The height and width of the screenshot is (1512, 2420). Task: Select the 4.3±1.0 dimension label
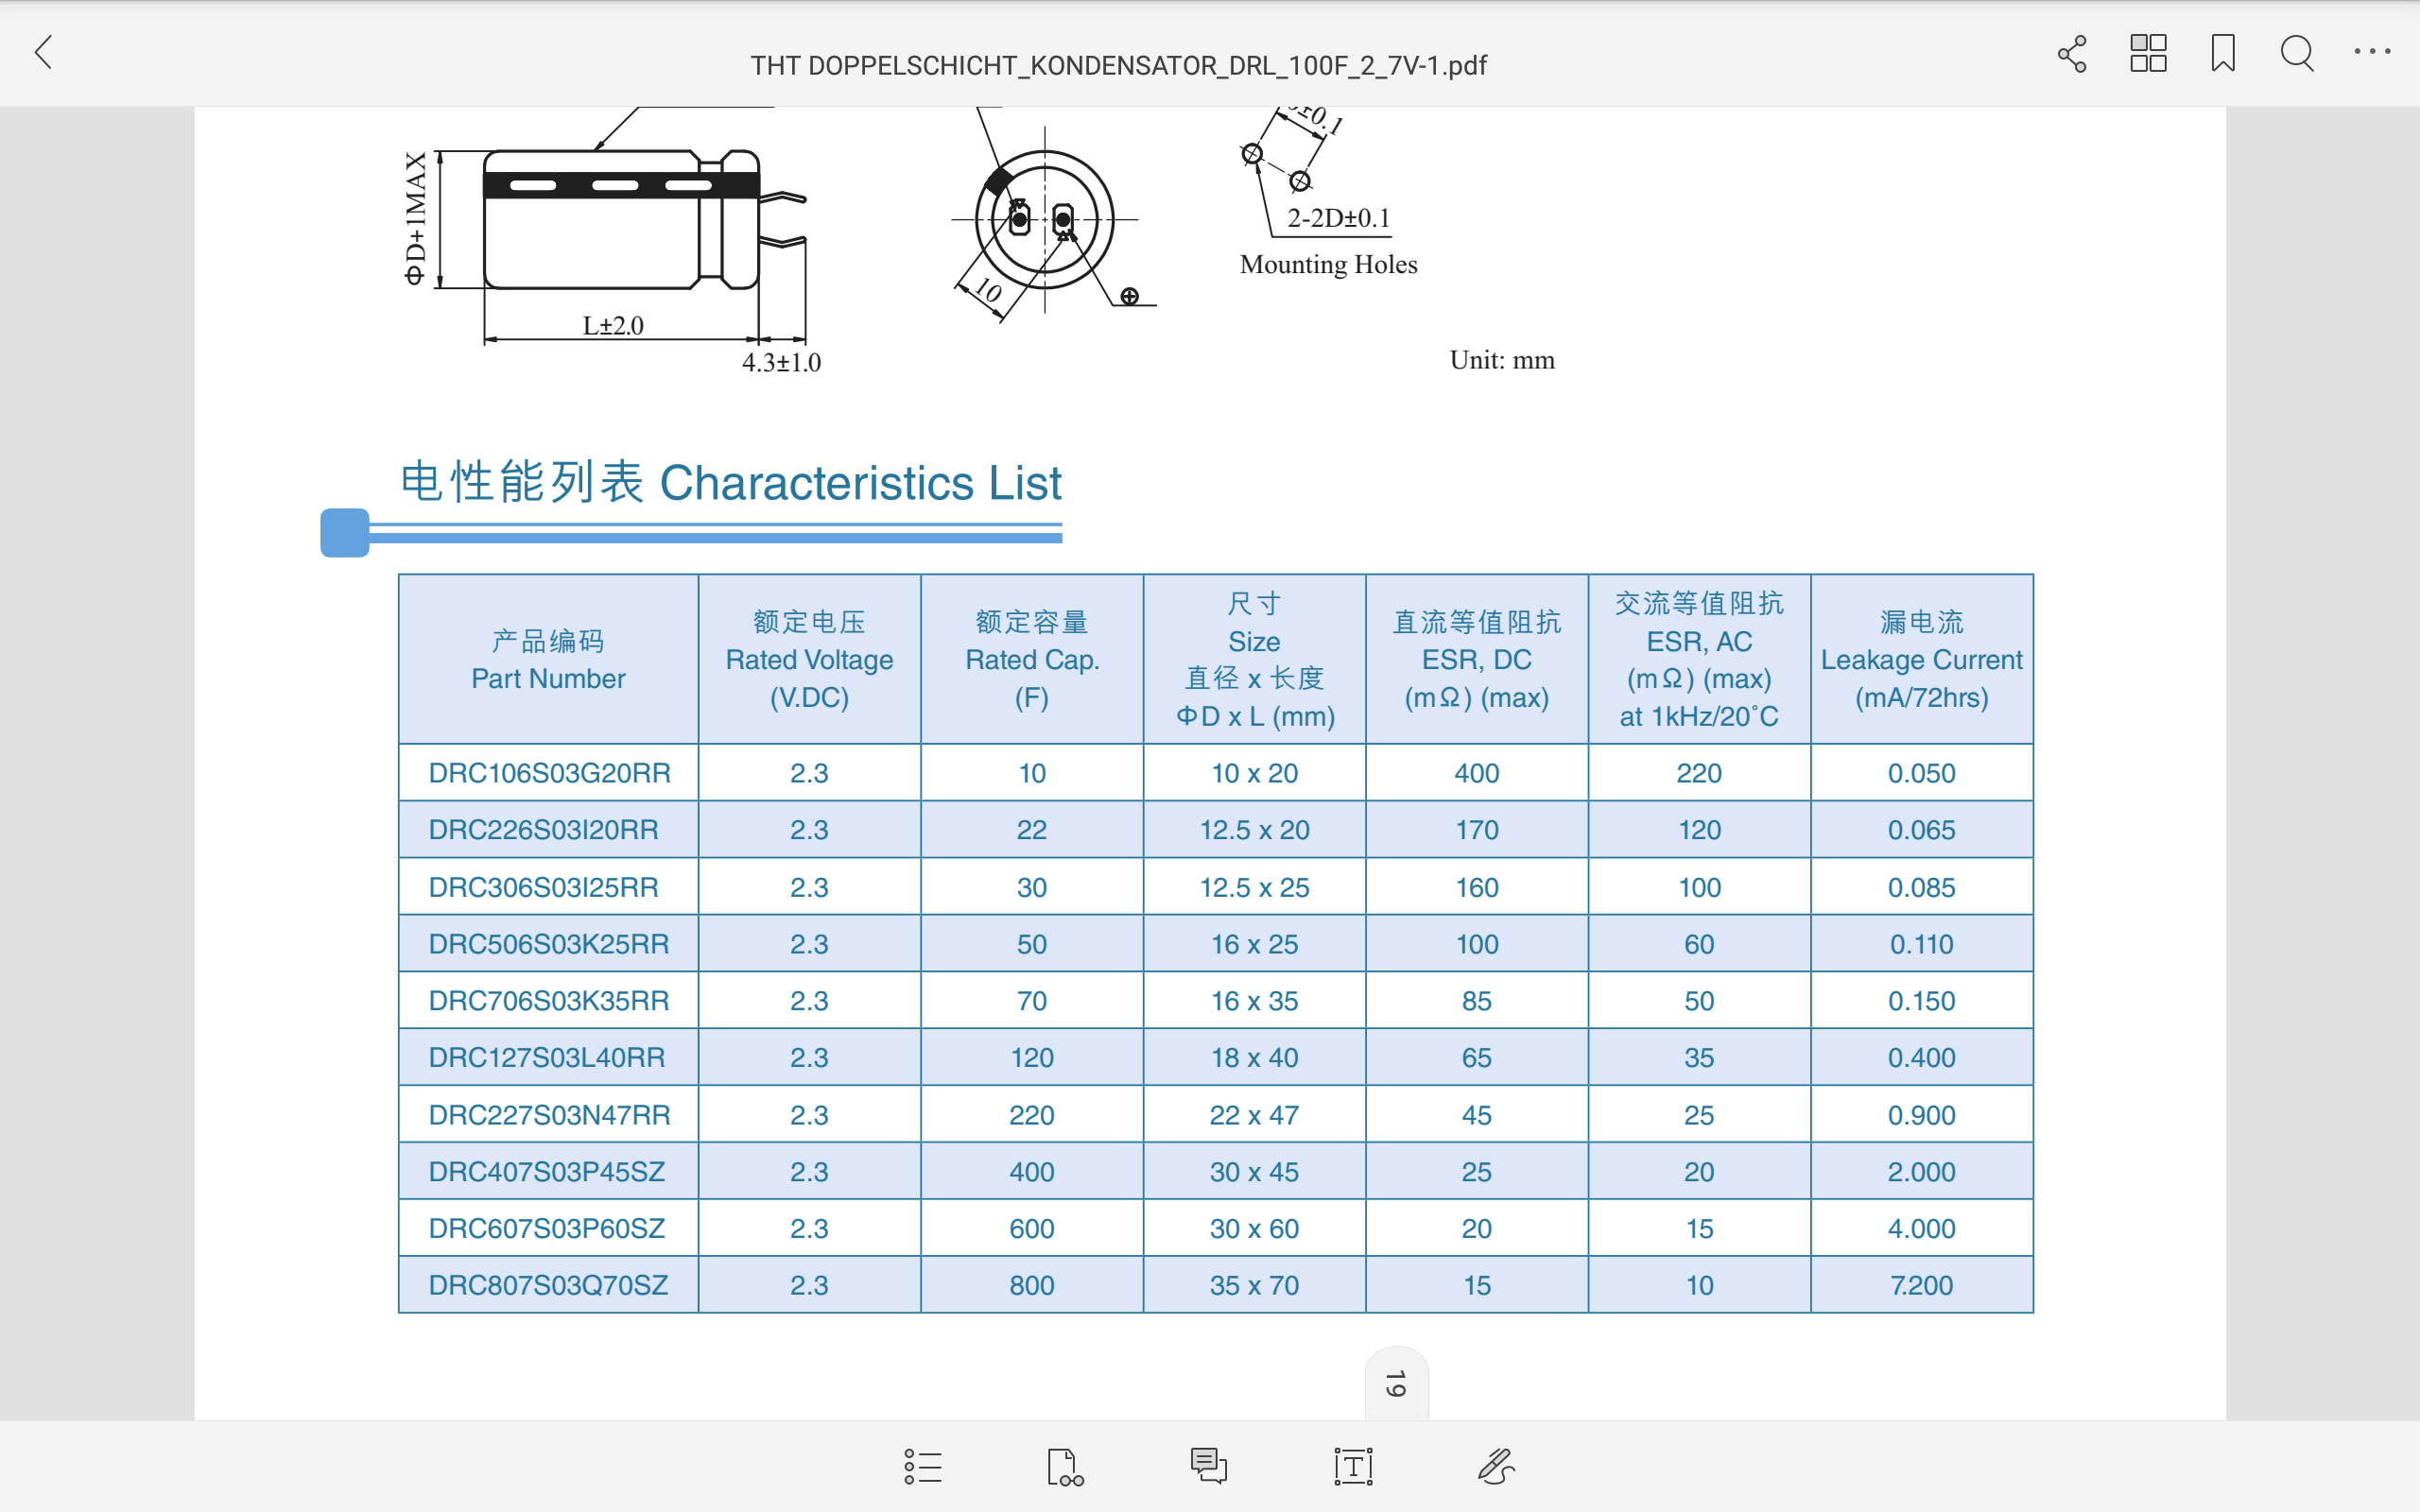coord(781,363)
